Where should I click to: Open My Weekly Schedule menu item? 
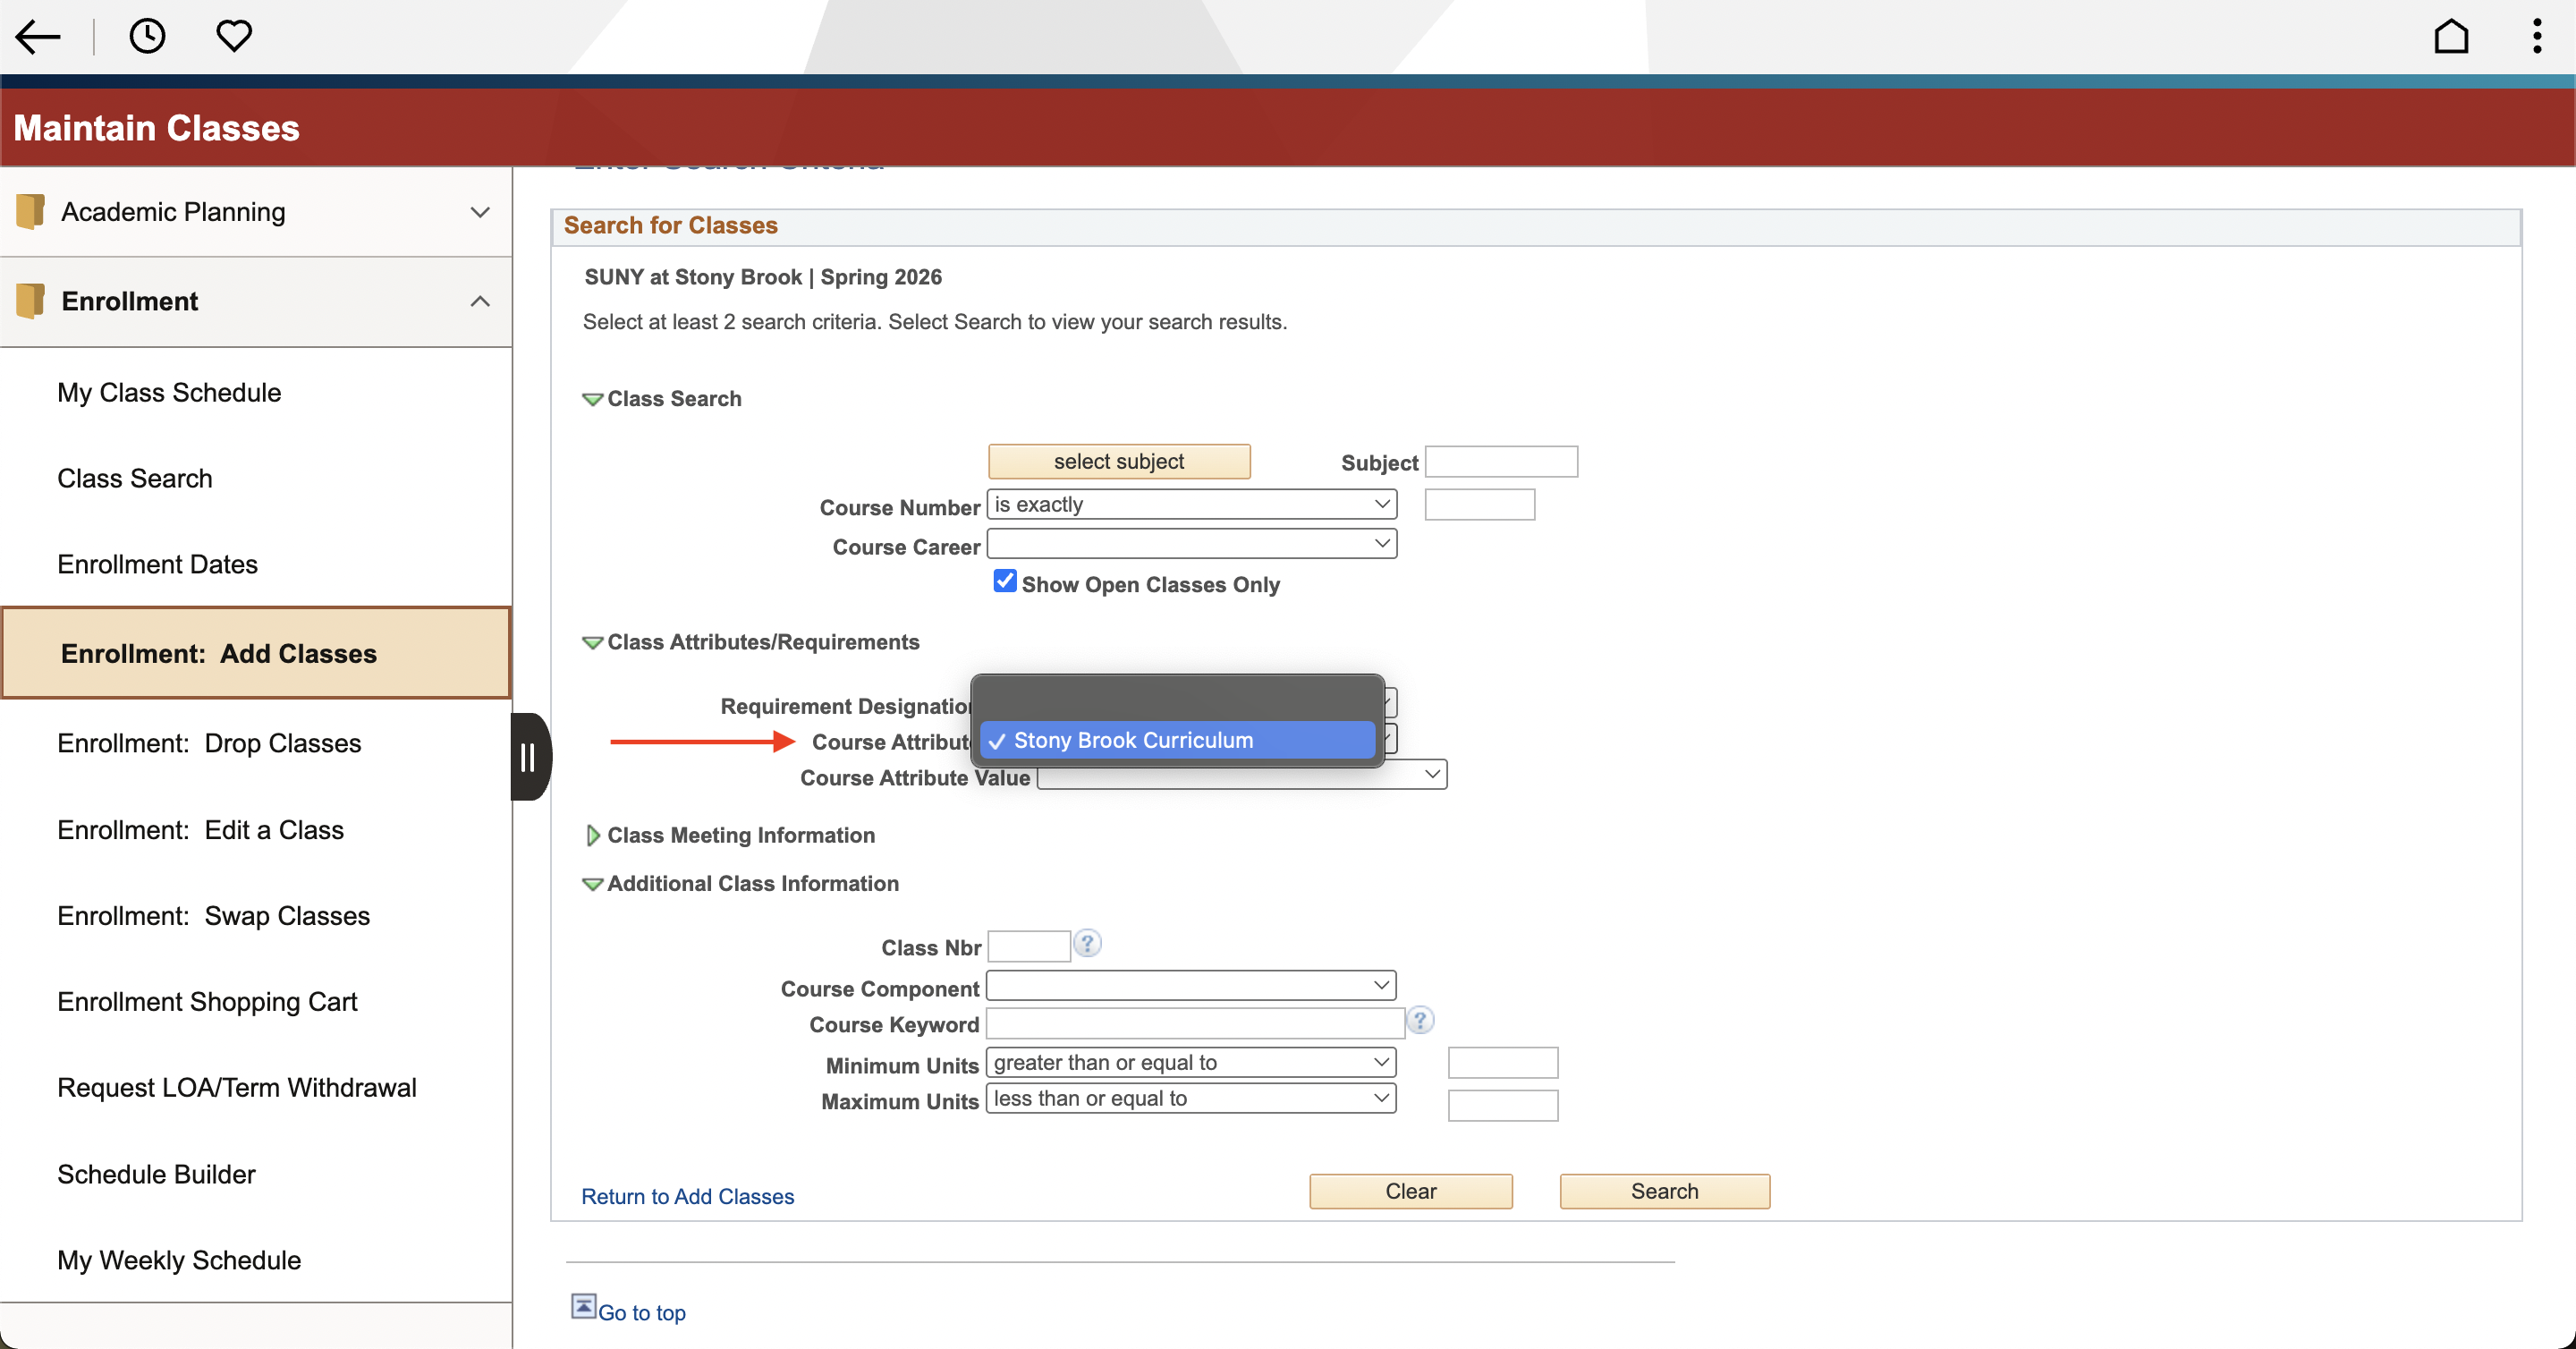179,1260
